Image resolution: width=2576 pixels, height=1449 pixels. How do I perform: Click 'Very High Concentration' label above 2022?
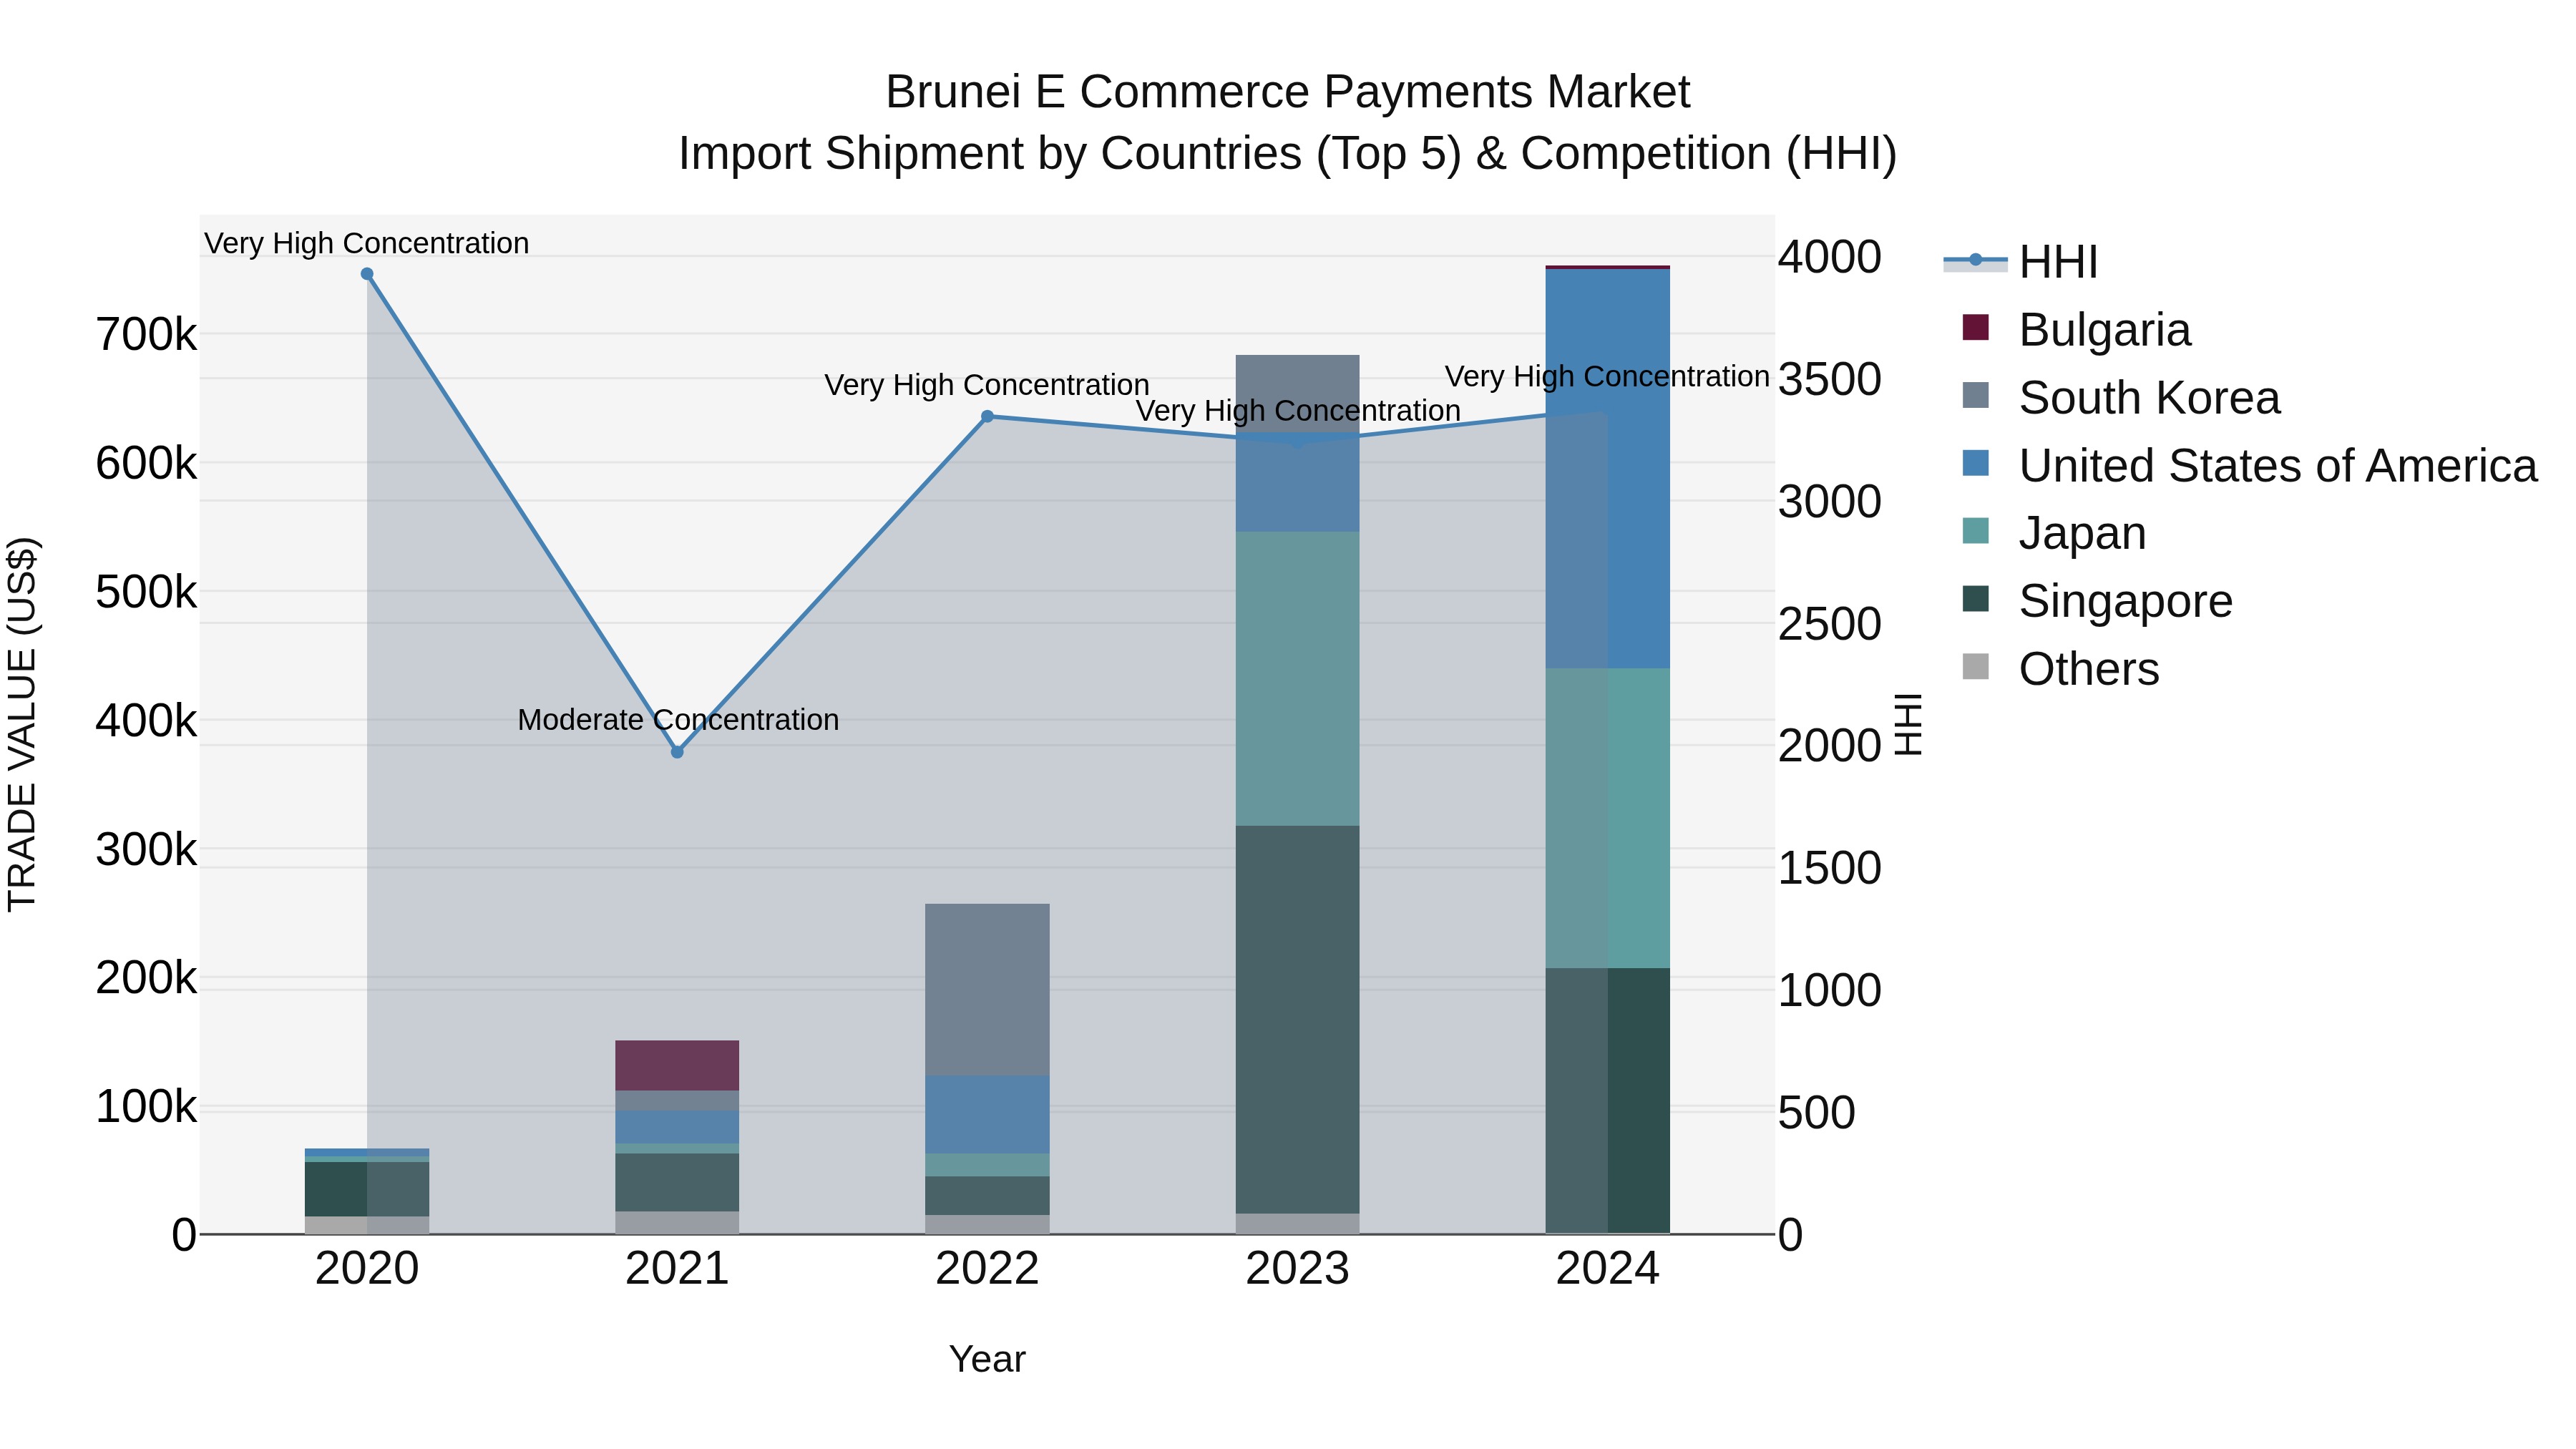987,385
